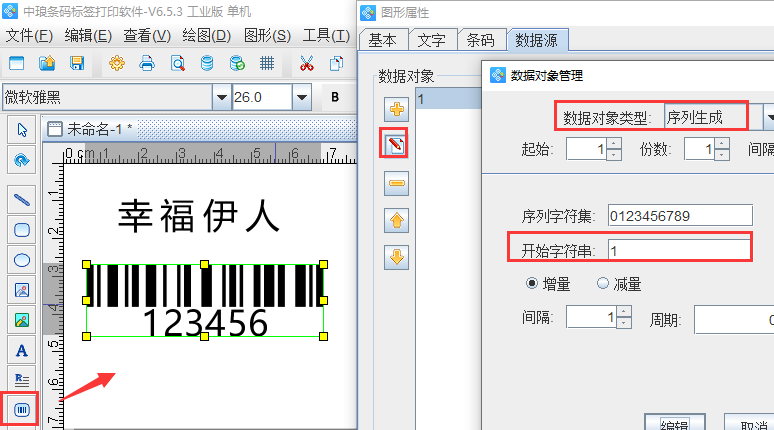Click the edit data object pencil icon
The image size is (774, 430).
[x=396, y=145]
